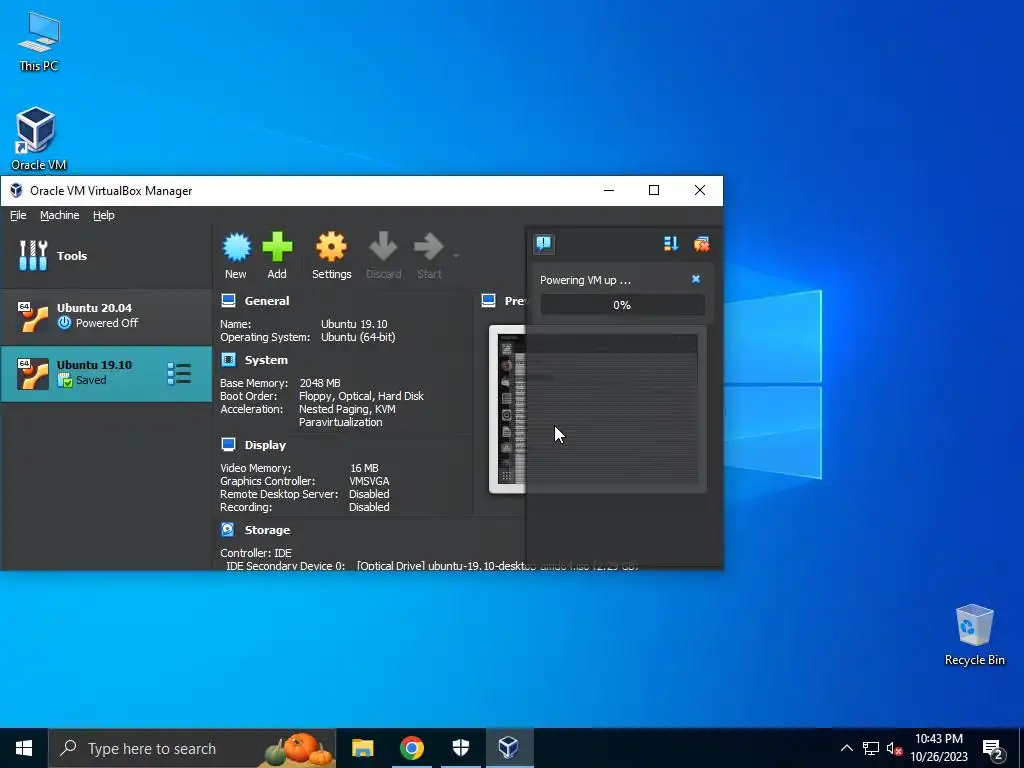
Task: Select the Tools entry in sidebar
Action: [x=106, y=256]
